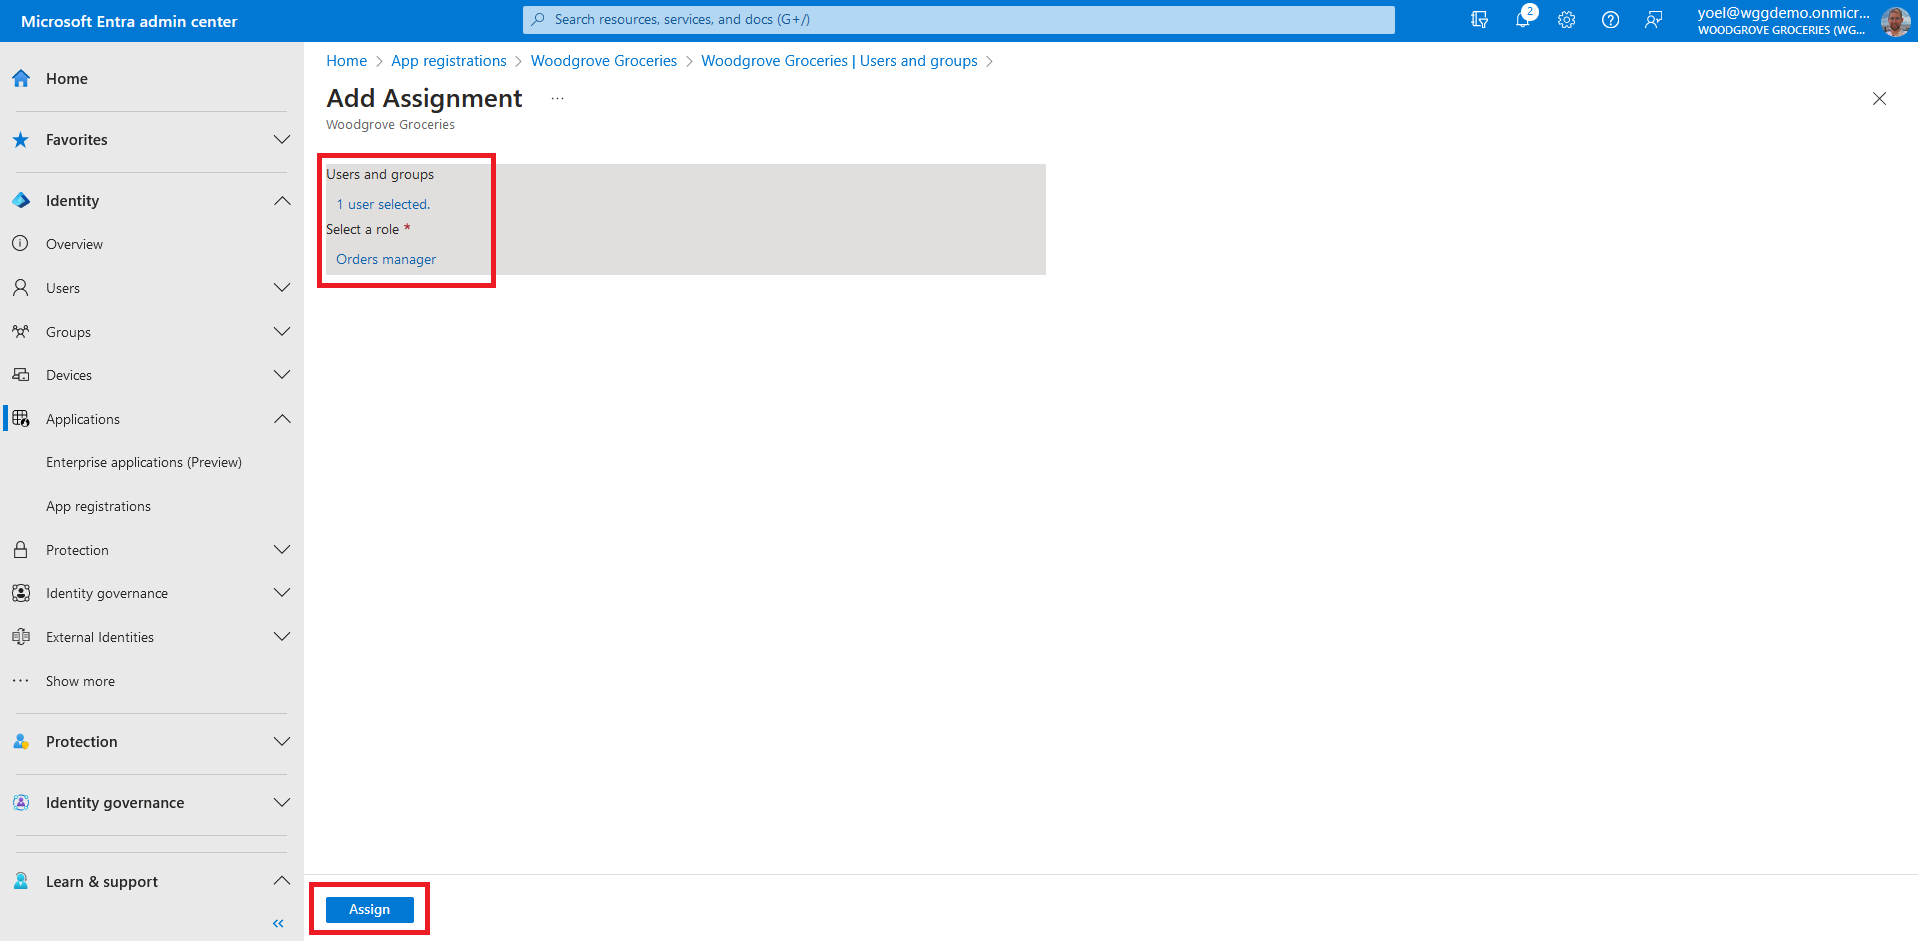Click the Home icon in sidebar

[21, 79]
